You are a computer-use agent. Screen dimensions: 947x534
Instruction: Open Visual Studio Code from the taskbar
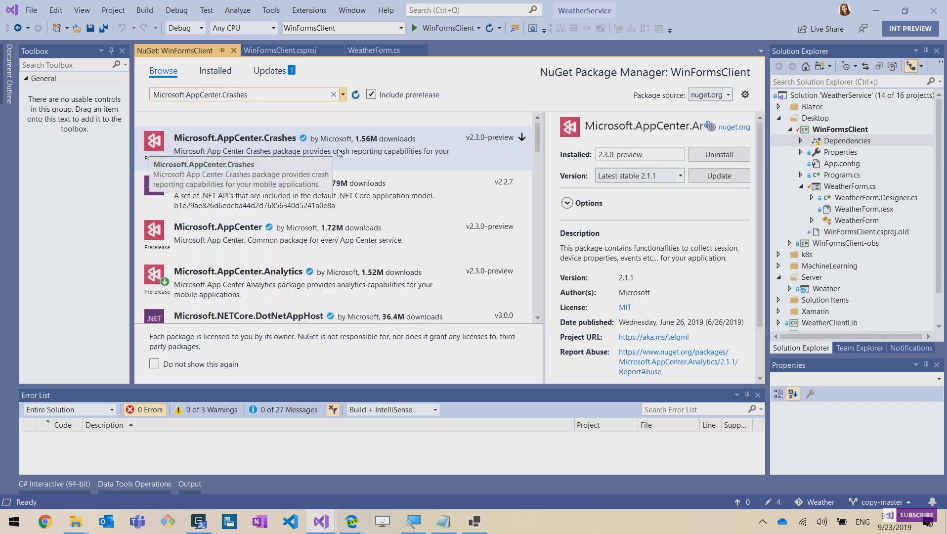(290, 521)
